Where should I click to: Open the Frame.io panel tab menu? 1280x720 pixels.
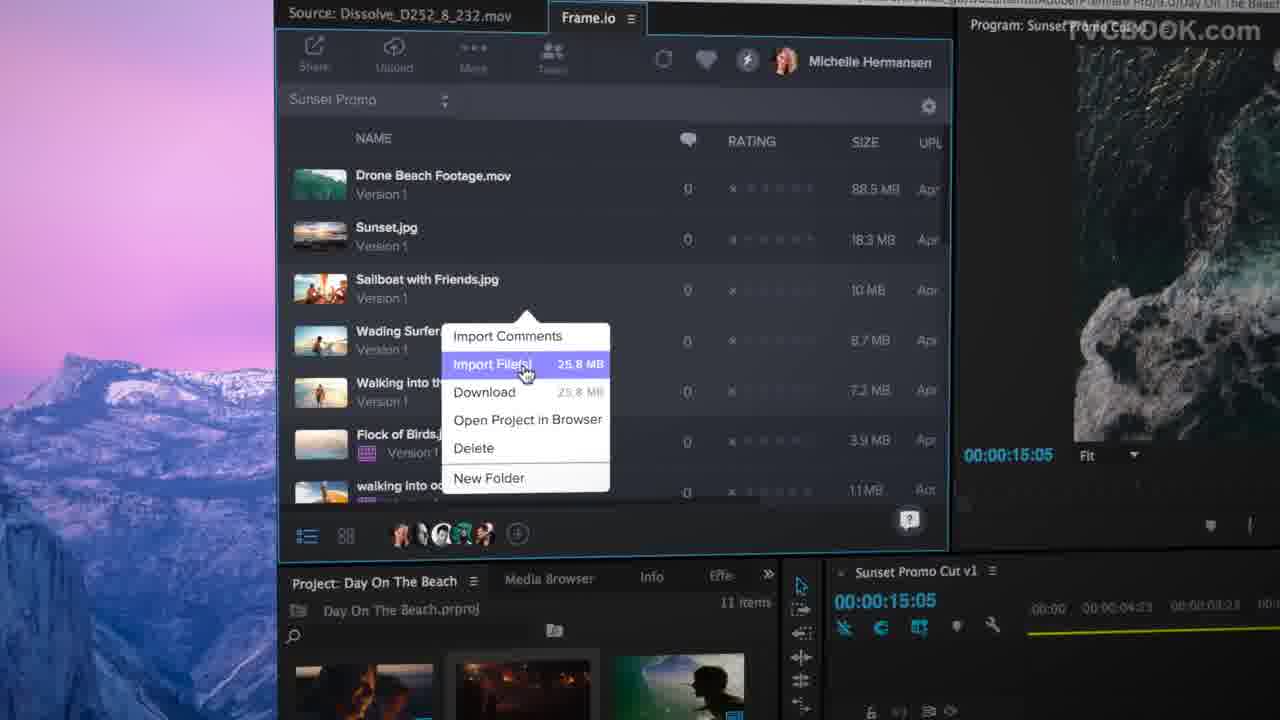(631, 19)
